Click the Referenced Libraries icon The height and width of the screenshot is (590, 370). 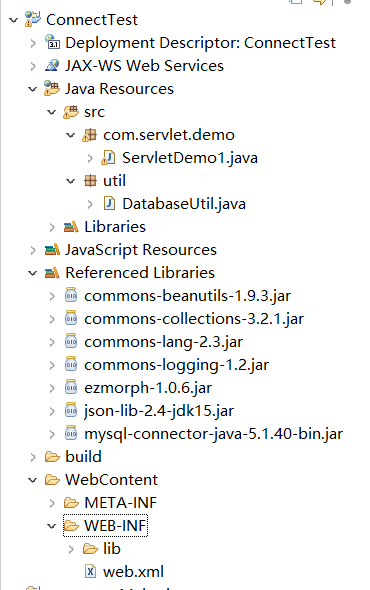[52, 272]
